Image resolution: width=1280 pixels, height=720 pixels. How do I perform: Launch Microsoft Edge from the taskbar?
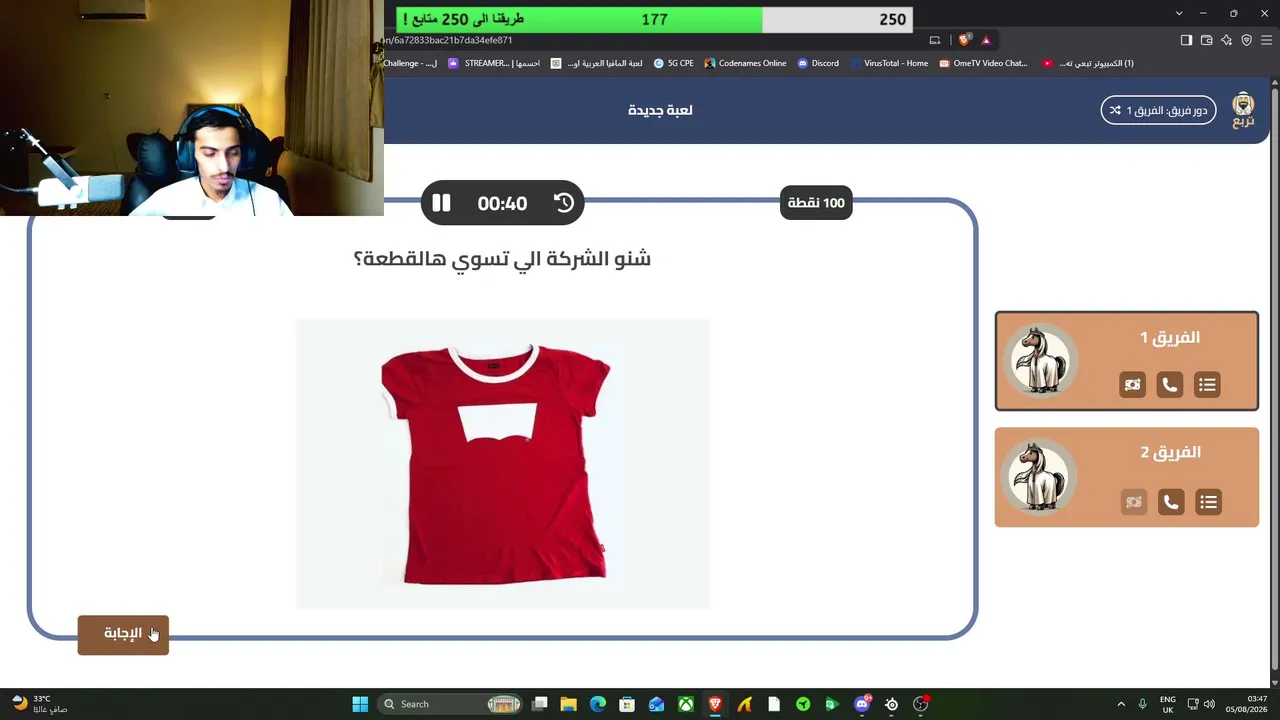598,704
